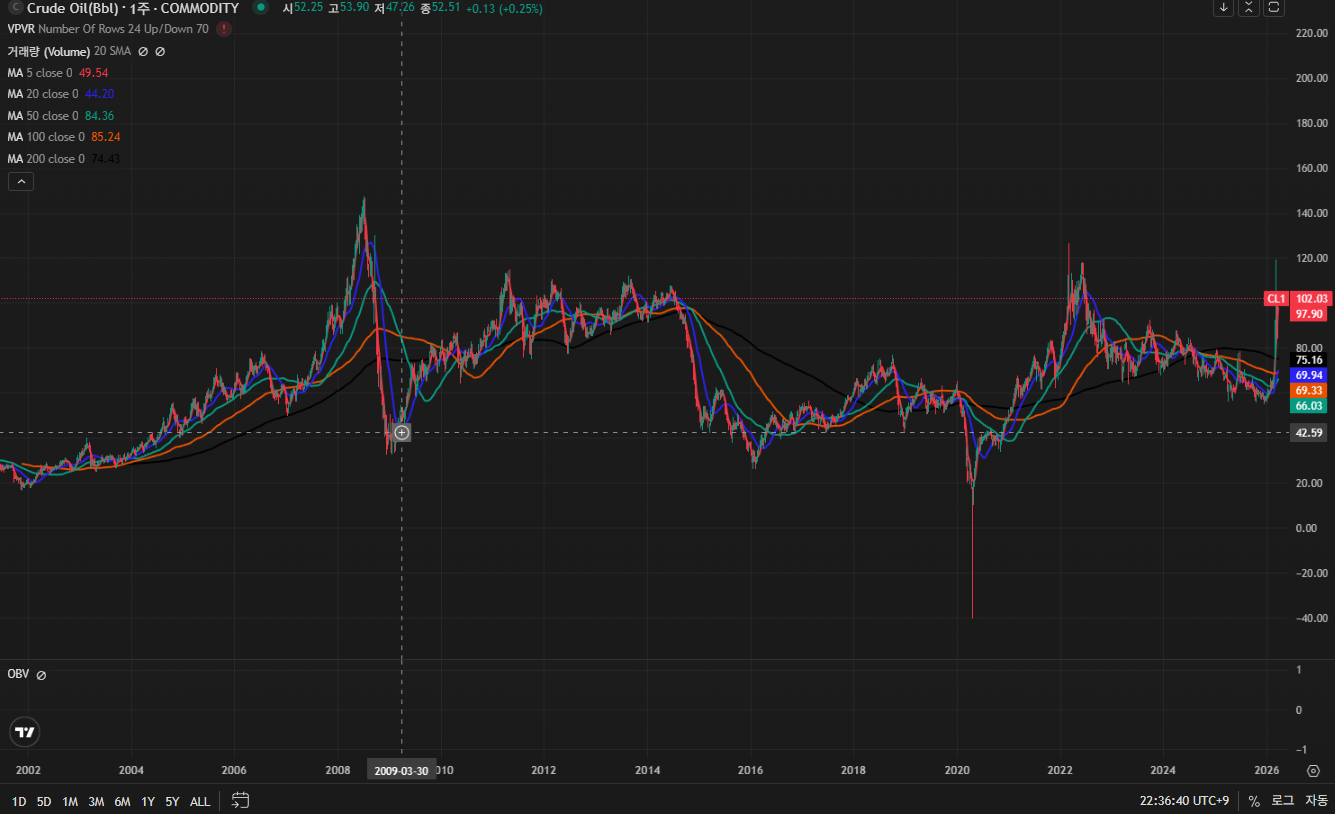Open the chart settings gear icon

1313,770
